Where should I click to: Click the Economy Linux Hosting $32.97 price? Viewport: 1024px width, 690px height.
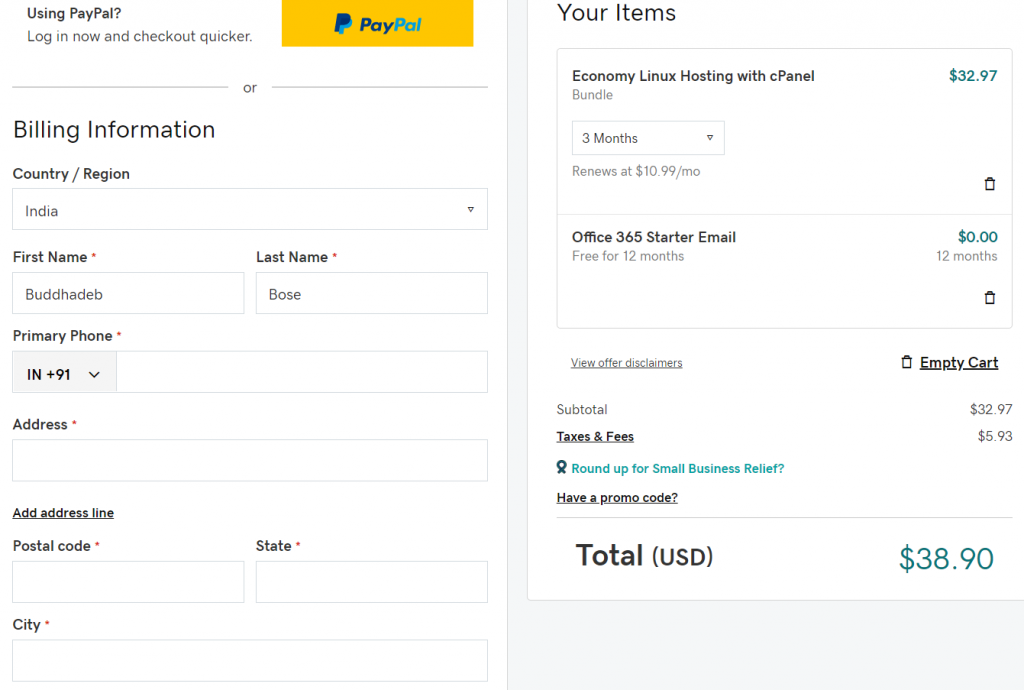click(973, 76)
